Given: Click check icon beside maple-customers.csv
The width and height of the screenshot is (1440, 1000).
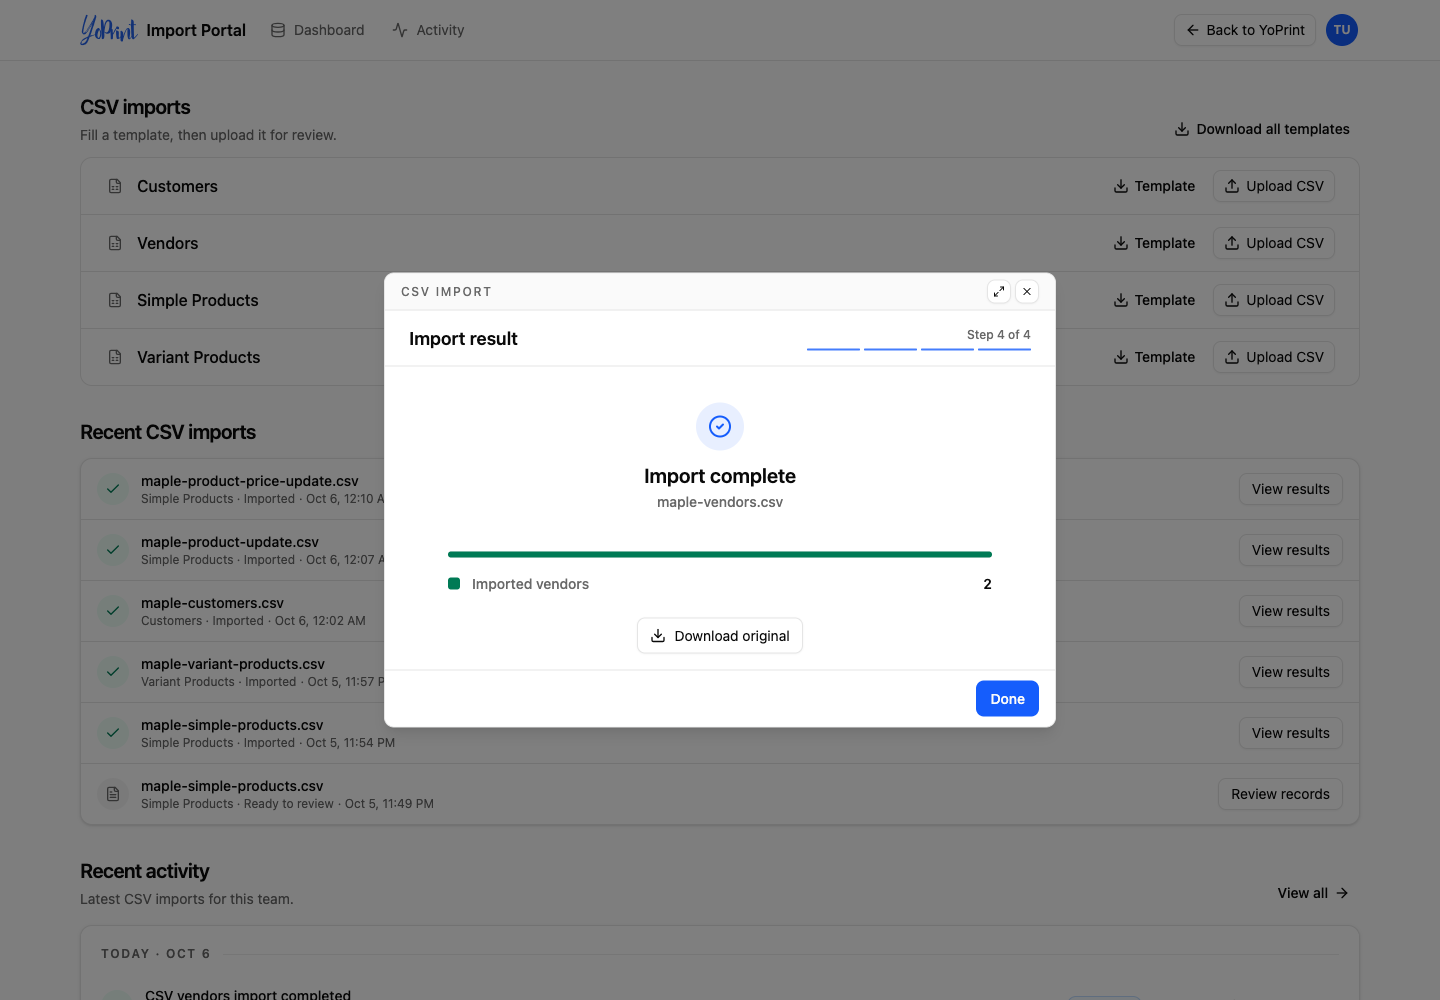Looking at the screenshot, I should click(113, 611).
